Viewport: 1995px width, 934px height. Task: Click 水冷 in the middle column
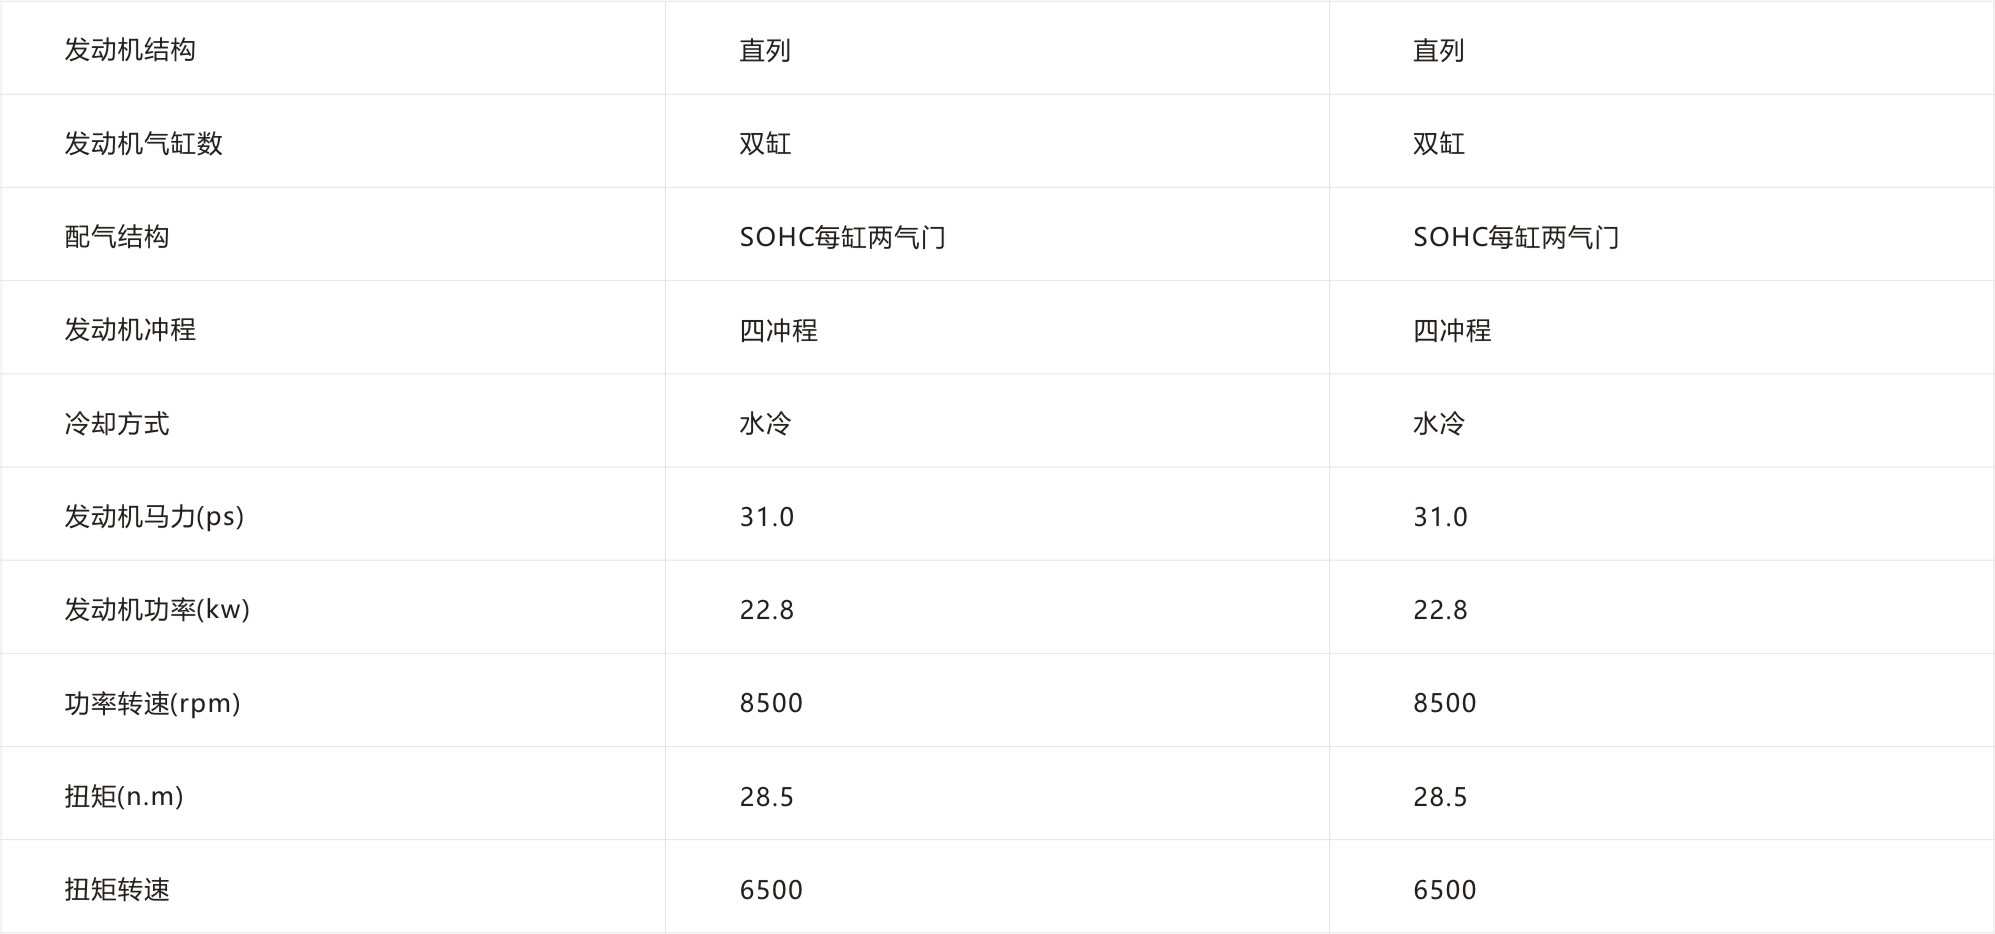[x=765, y=423]
